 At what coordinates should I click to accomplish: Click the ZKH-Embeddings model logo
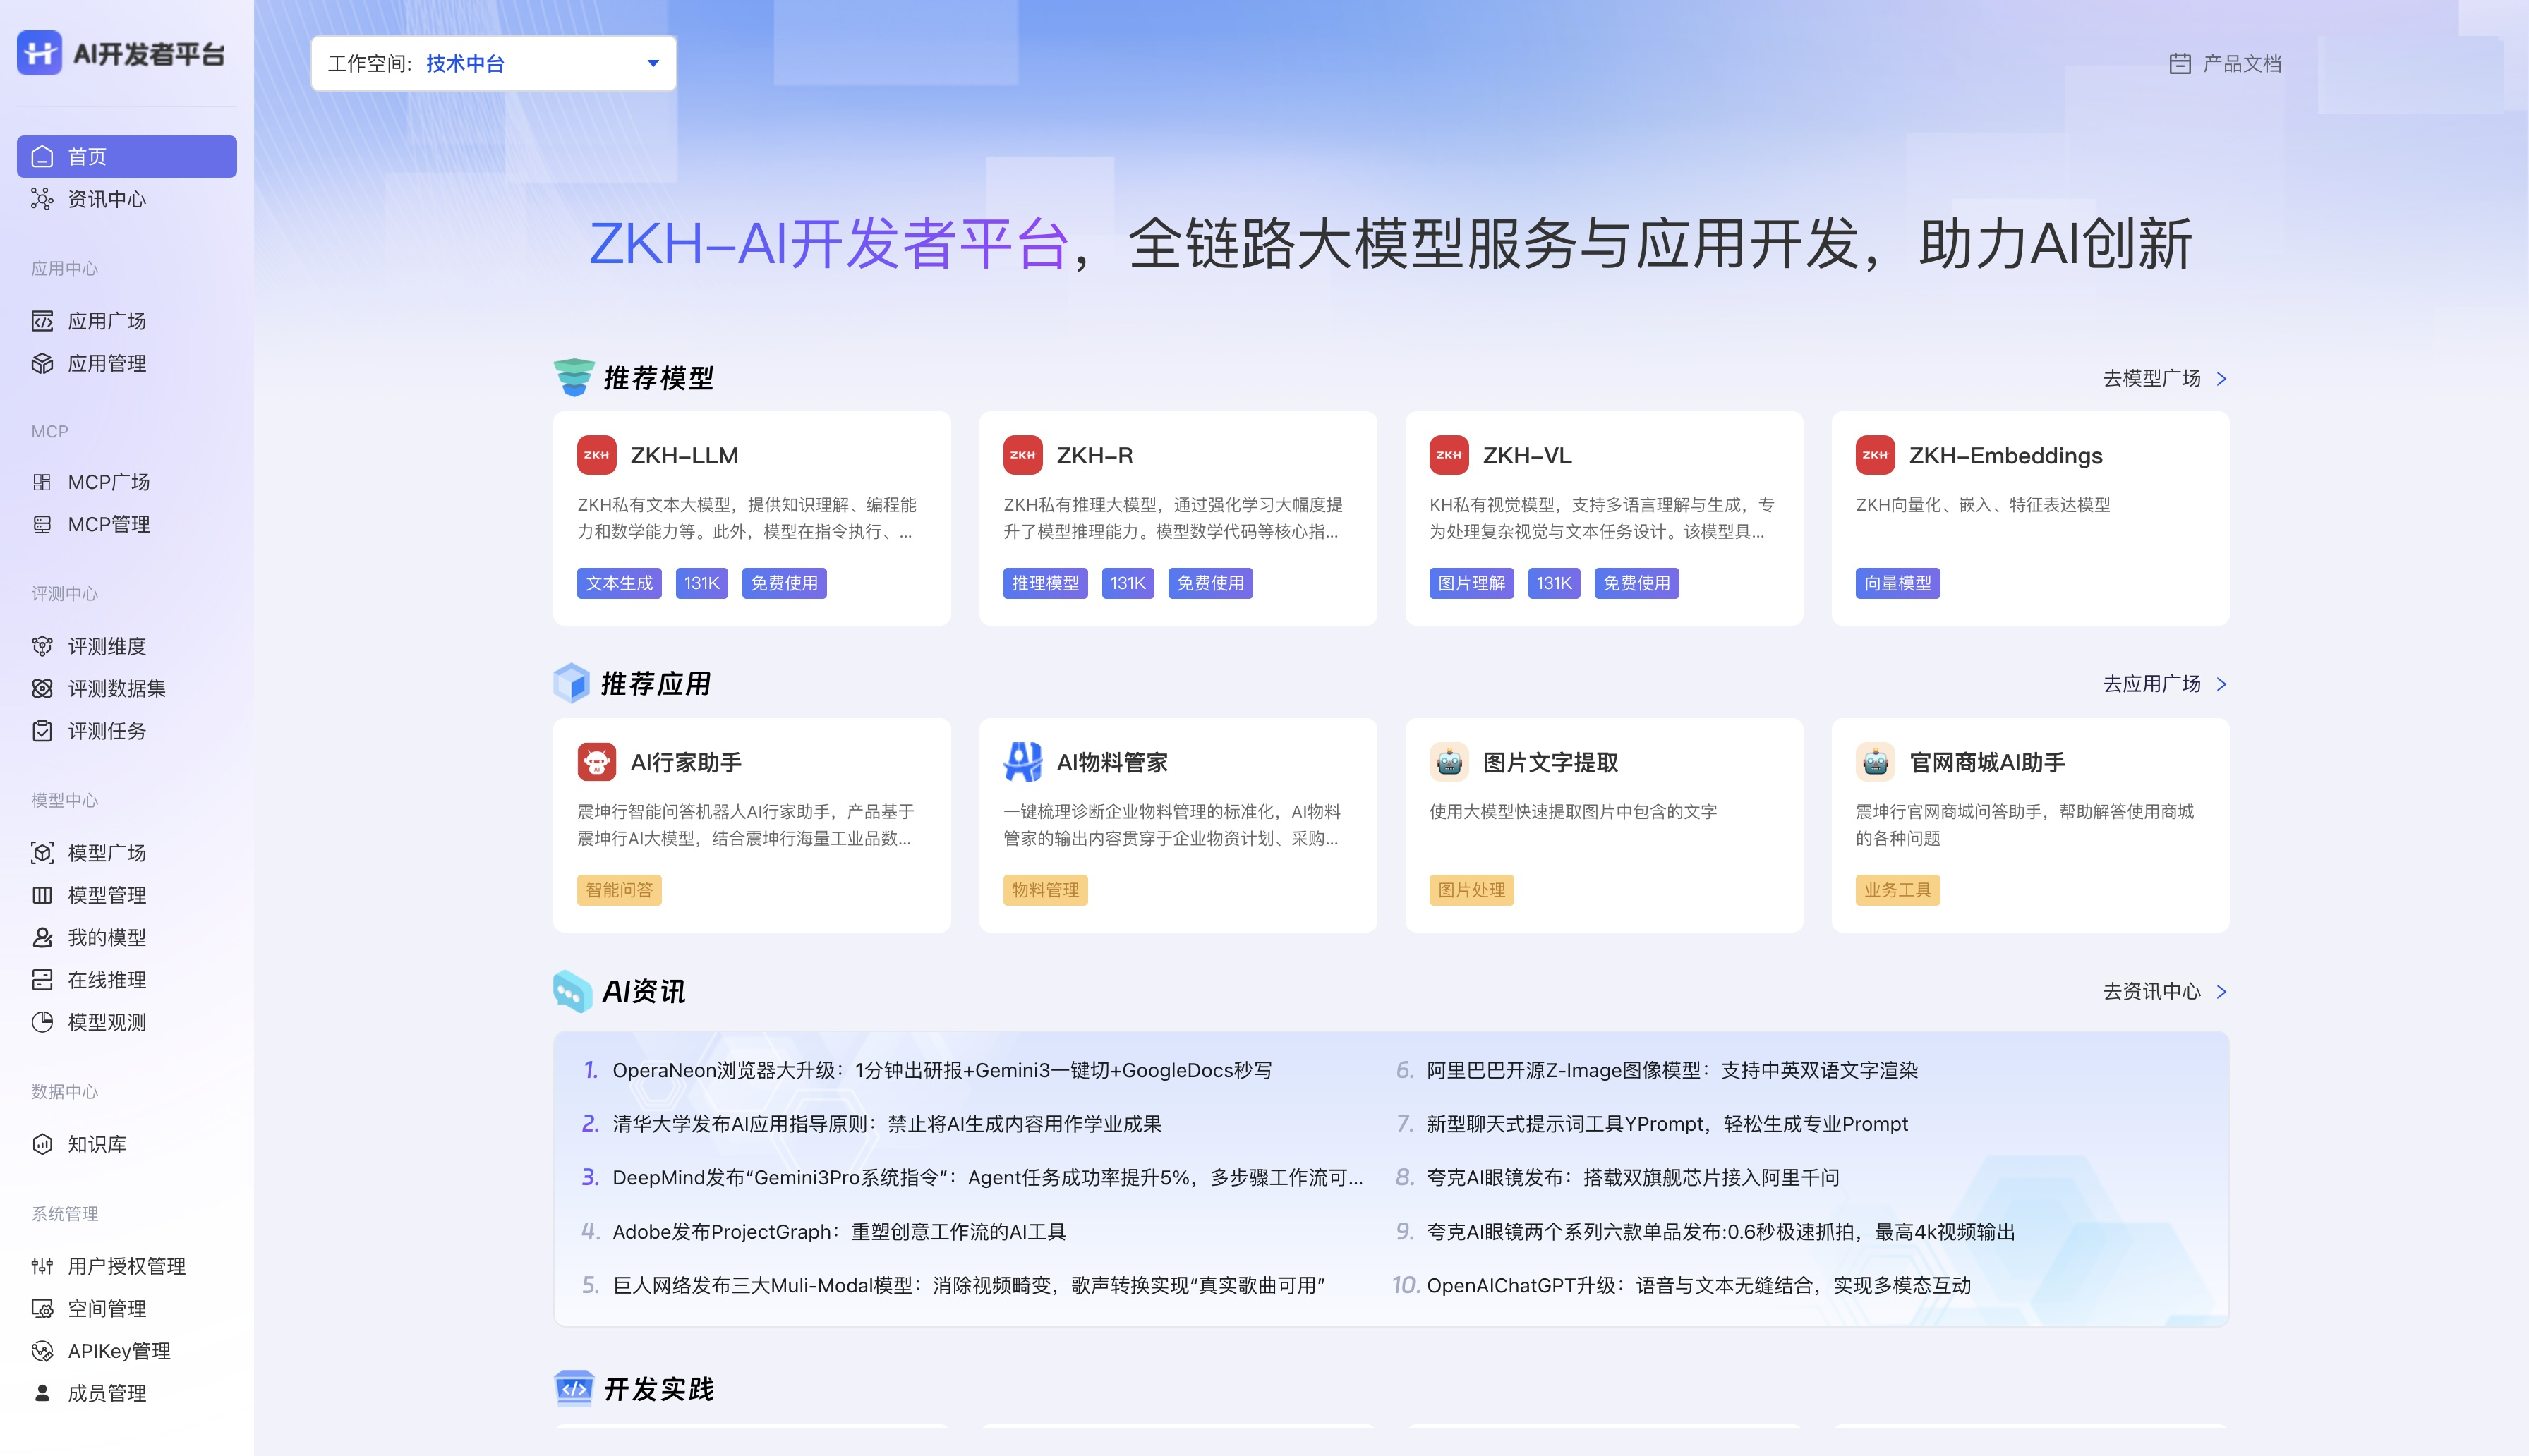click(1875, 455)
